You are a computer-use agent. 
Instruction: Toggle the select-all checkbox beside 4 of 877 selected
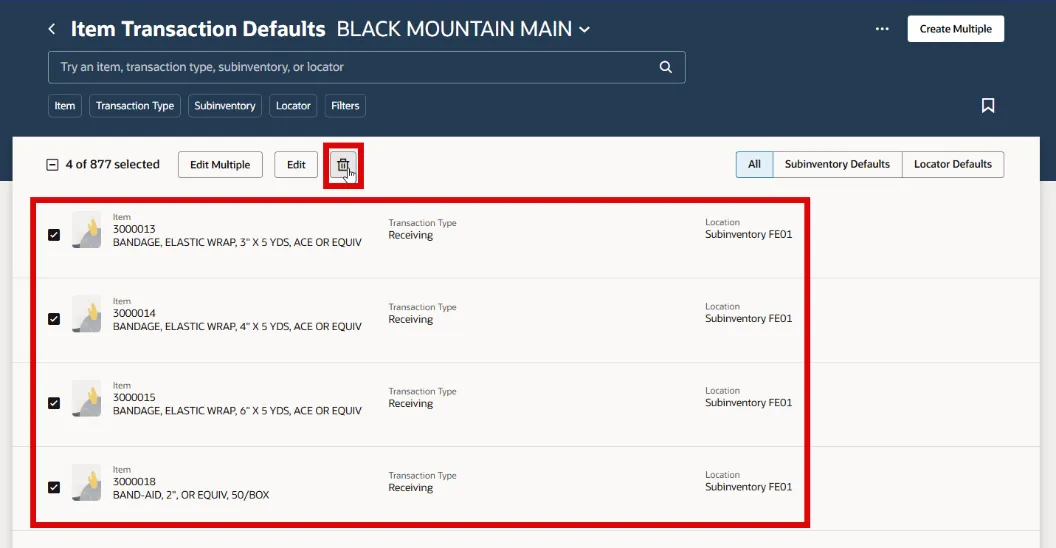click(x=53, y=165)
